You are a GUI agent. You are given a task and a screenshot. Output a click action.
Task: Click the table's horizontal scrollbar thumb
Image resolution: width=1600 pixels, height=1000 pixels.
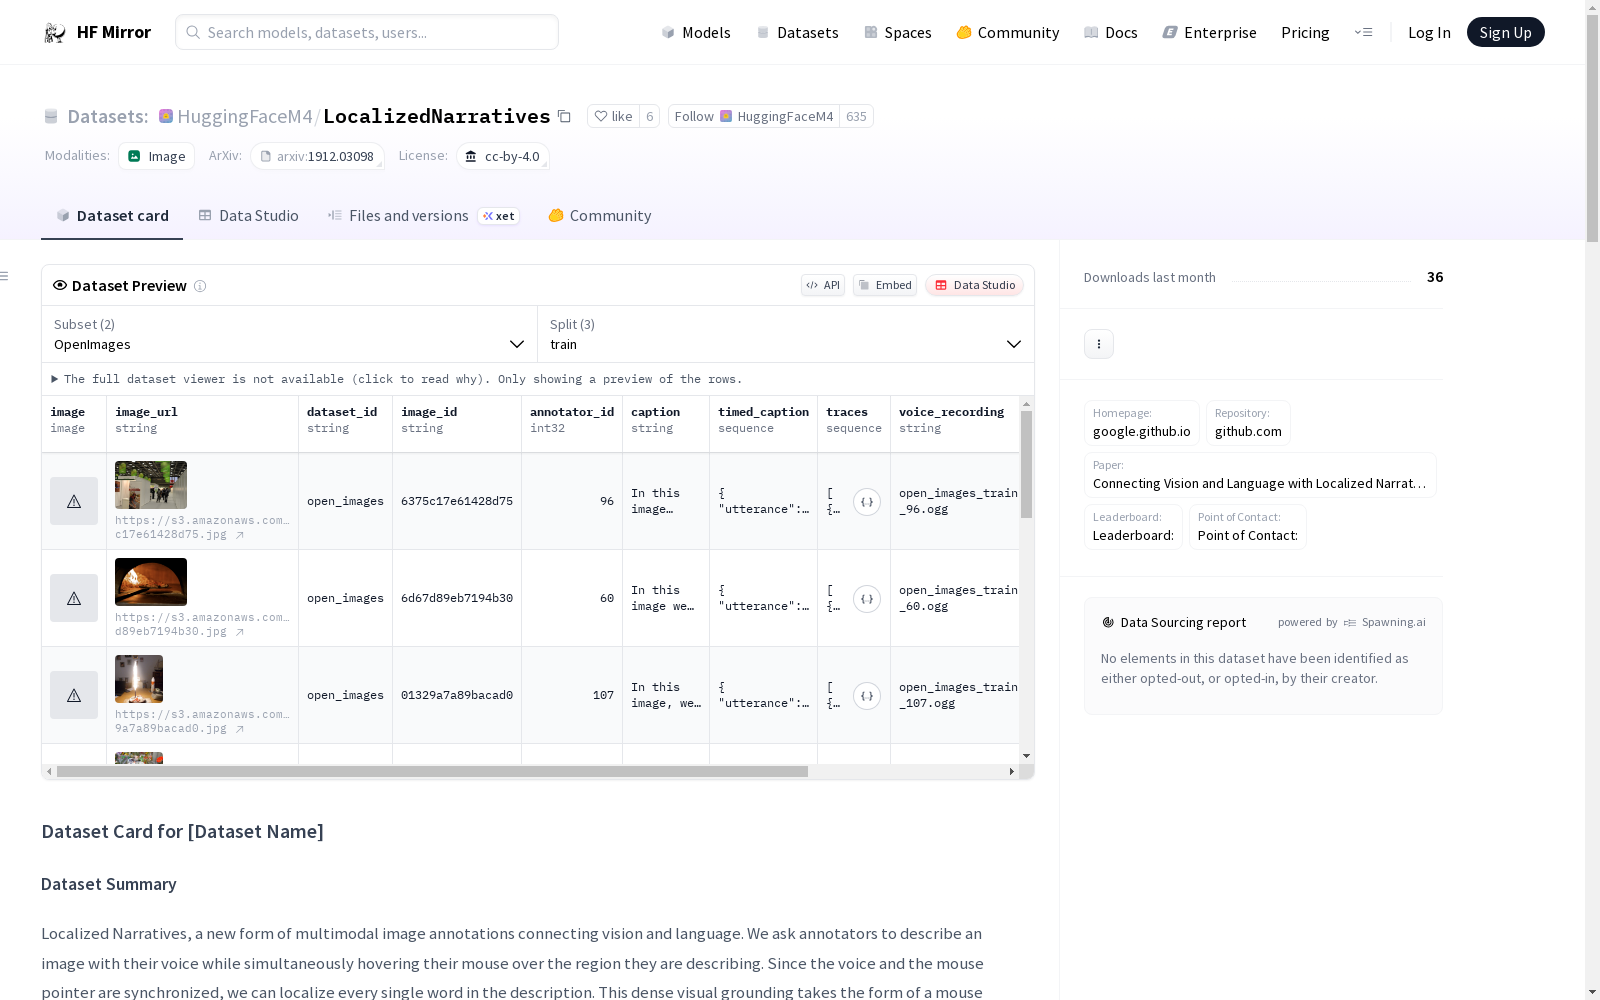[432, 772]
